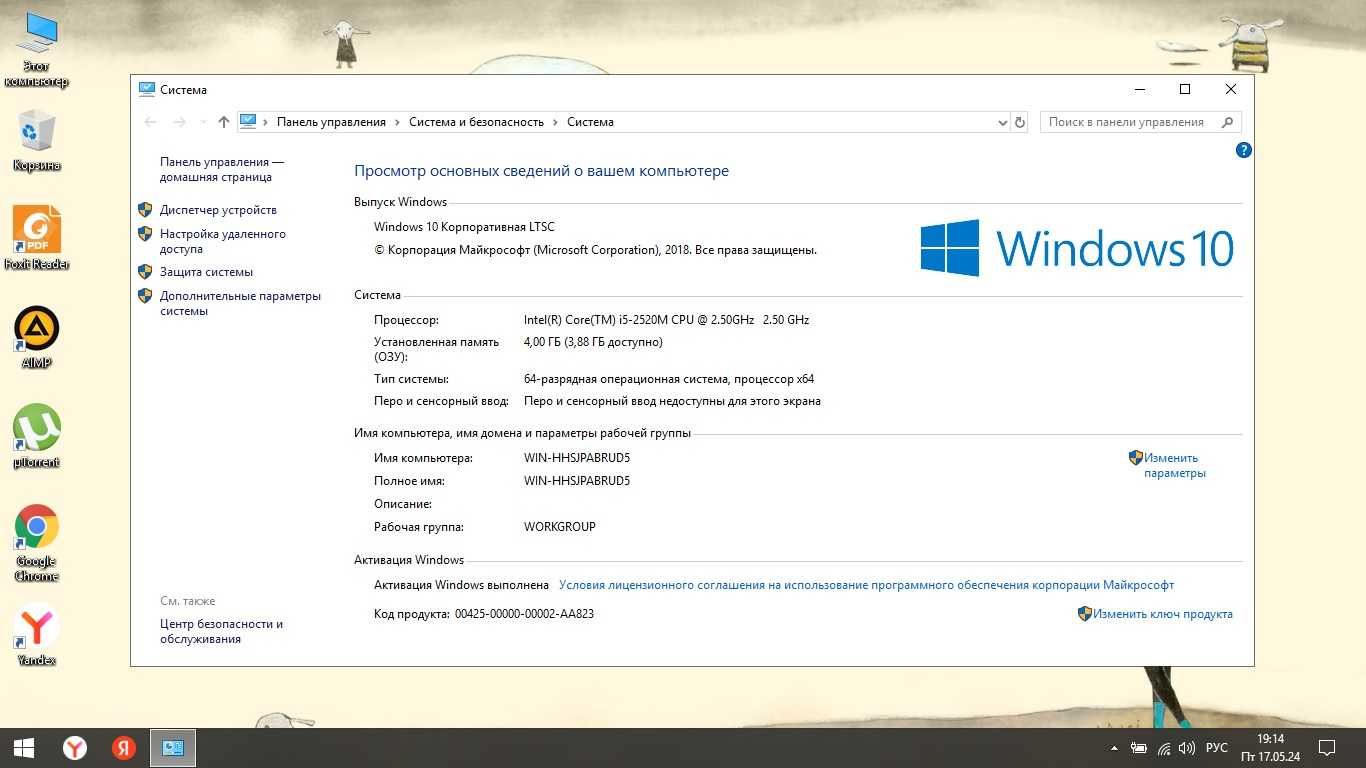Open Yandex Browser from the taskbar
The image size is (1366, 768).
point(75,747)
